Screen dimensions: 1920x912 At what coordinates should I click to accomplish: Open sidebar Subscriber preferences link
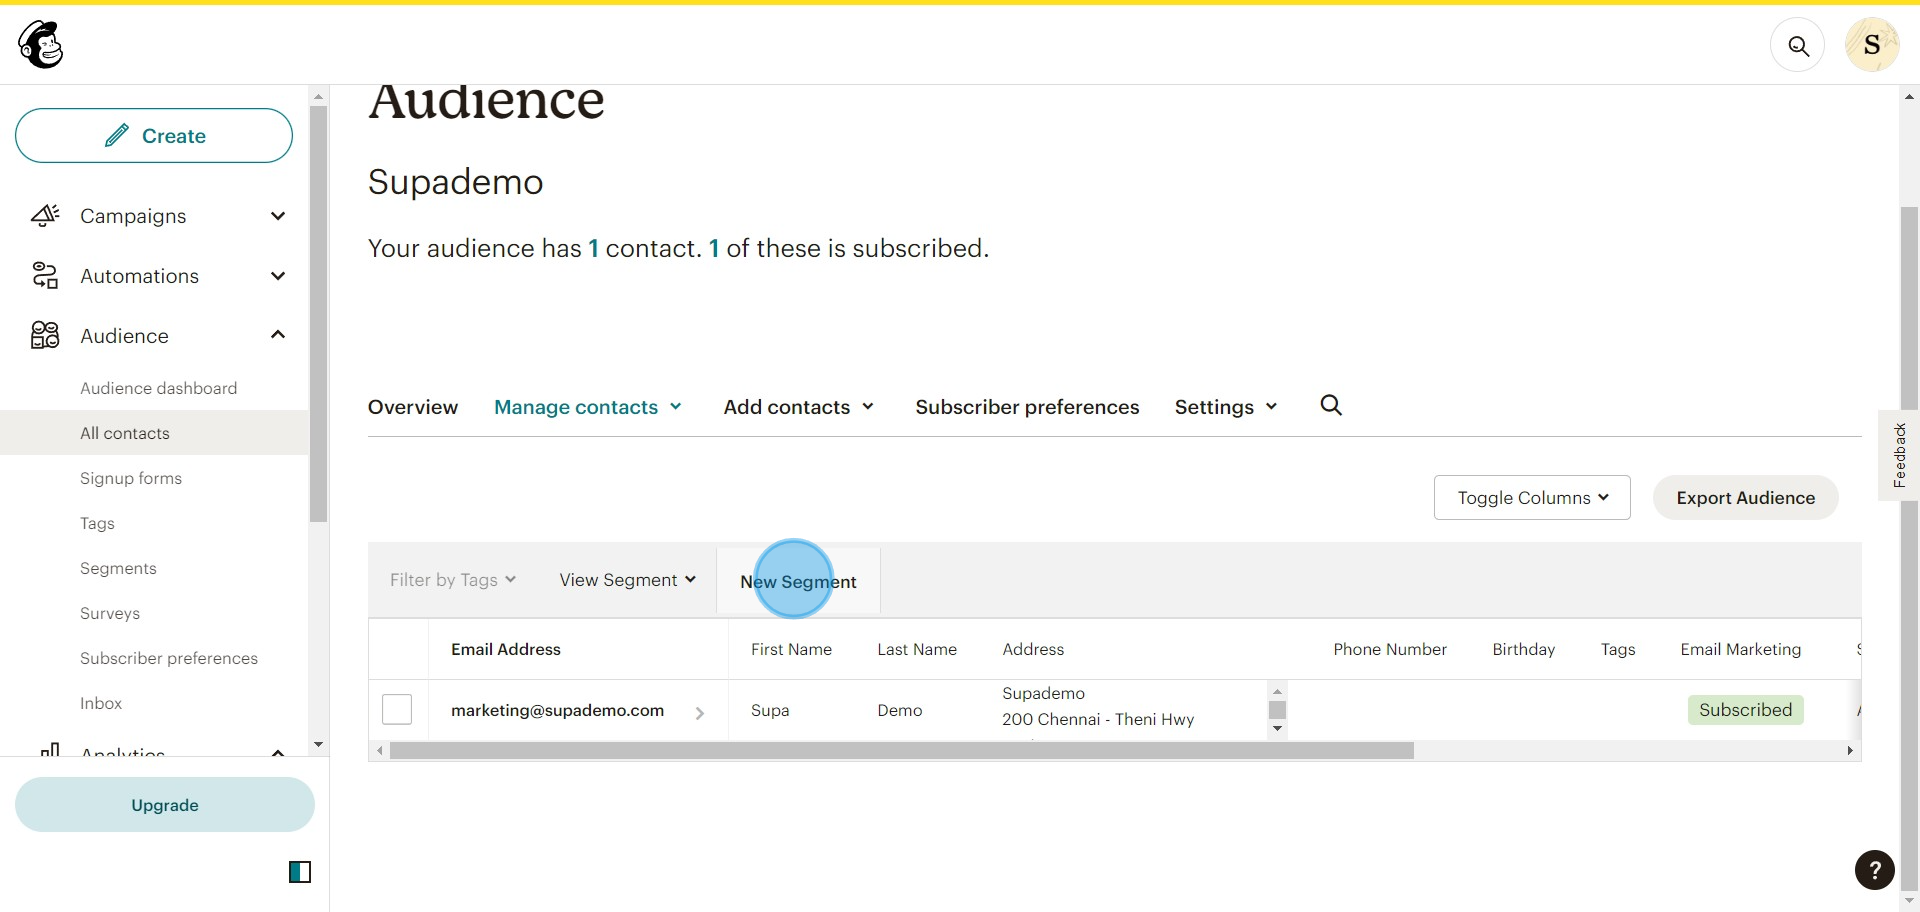click(x=169, y=658)
